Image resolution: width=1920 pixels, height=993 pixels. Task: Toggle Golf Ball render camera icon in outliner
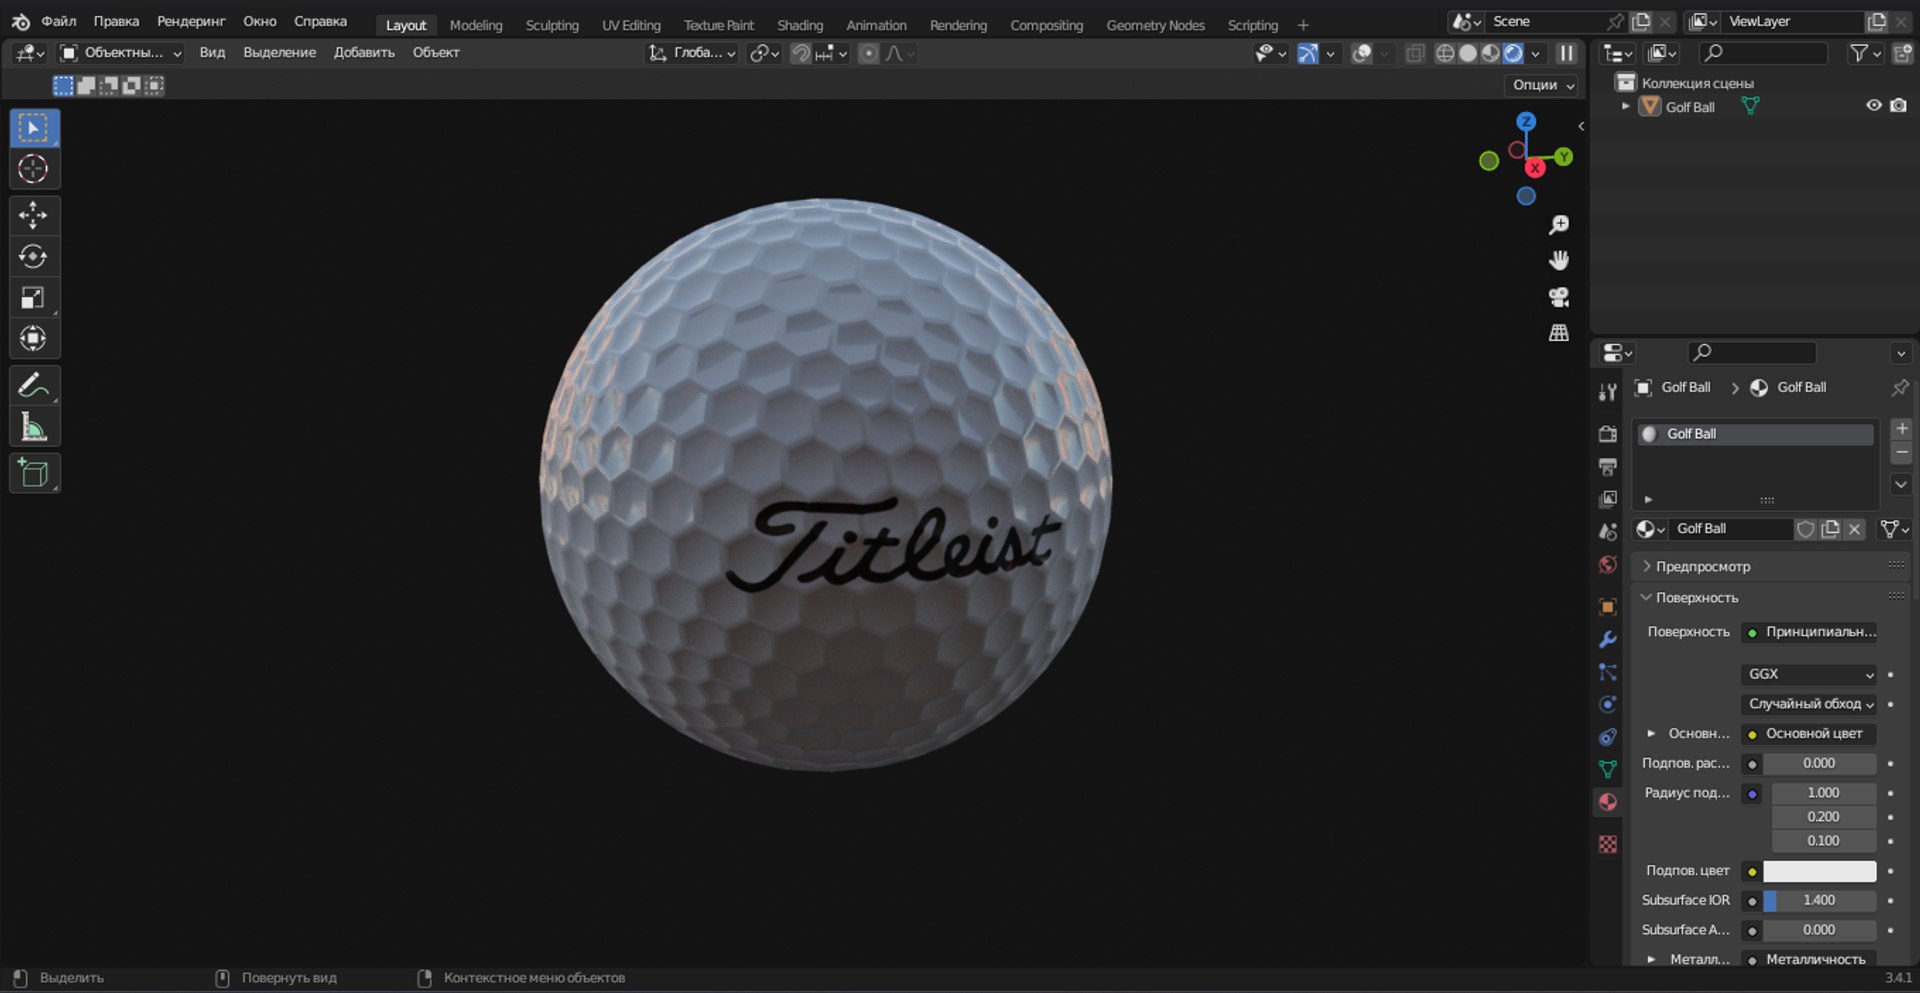tap(1898, 106)
